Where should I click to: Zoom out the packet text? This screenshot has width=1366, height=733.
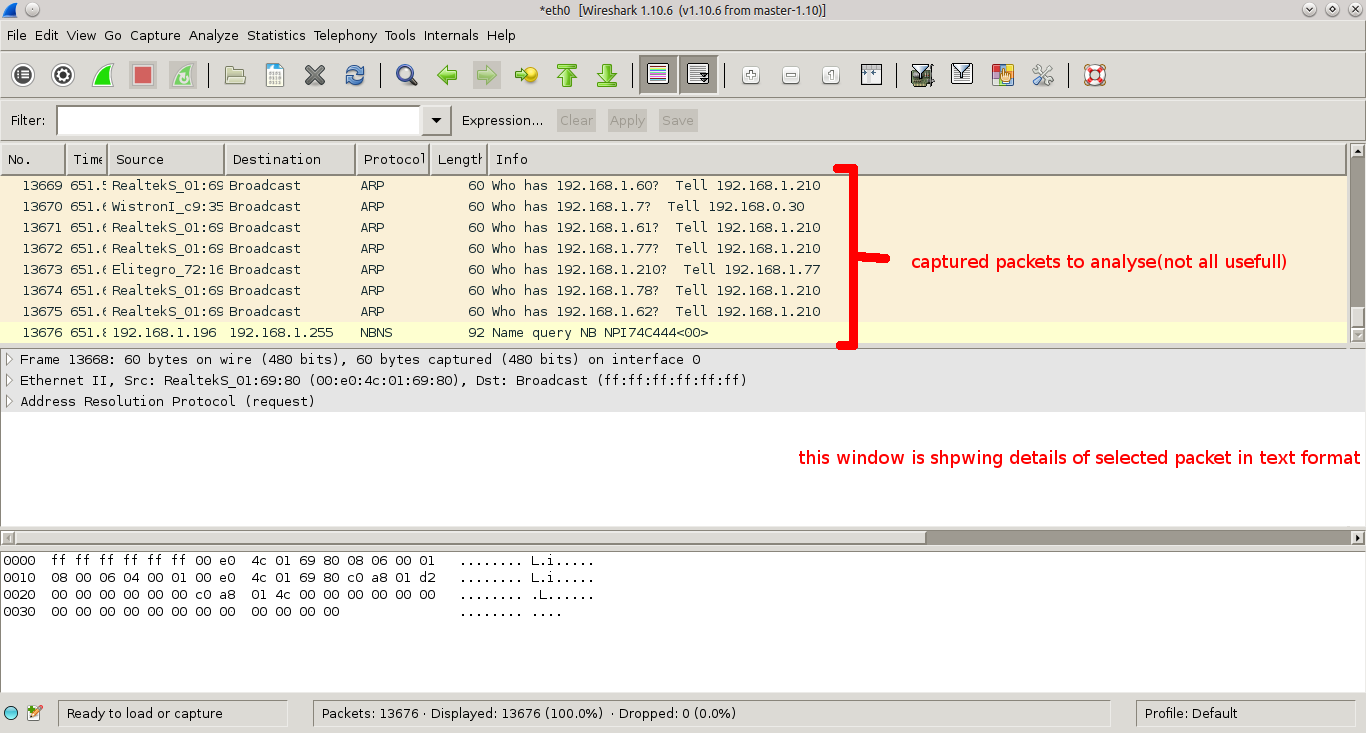tap(791, 75)
